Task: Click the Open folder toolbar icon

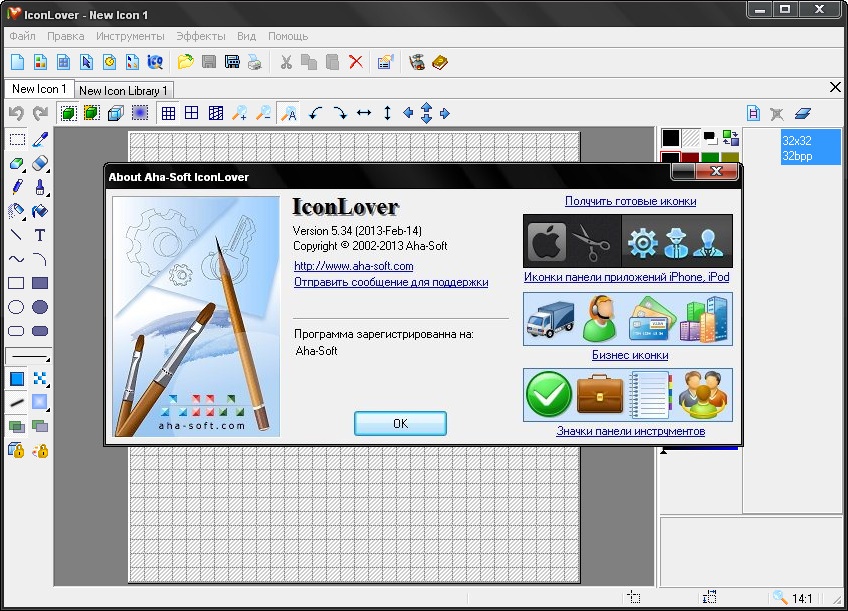Action: 185,62
